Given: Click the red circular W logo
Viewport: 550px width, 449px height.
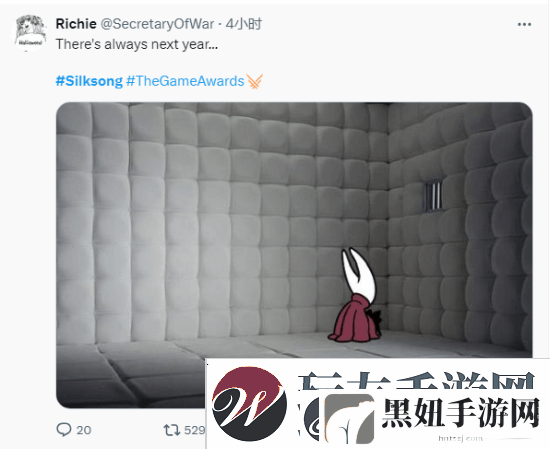Looking at the screenshot, I should coord(249,403).
